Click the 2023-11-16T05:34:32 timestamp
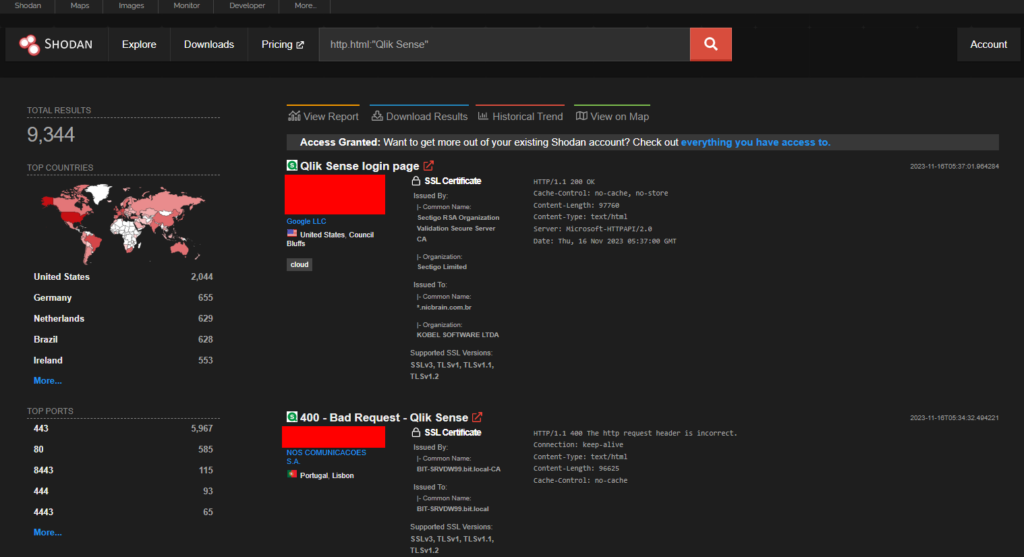Image resolution: width=1024 pixels, height=557 pixels. point(954,418)
